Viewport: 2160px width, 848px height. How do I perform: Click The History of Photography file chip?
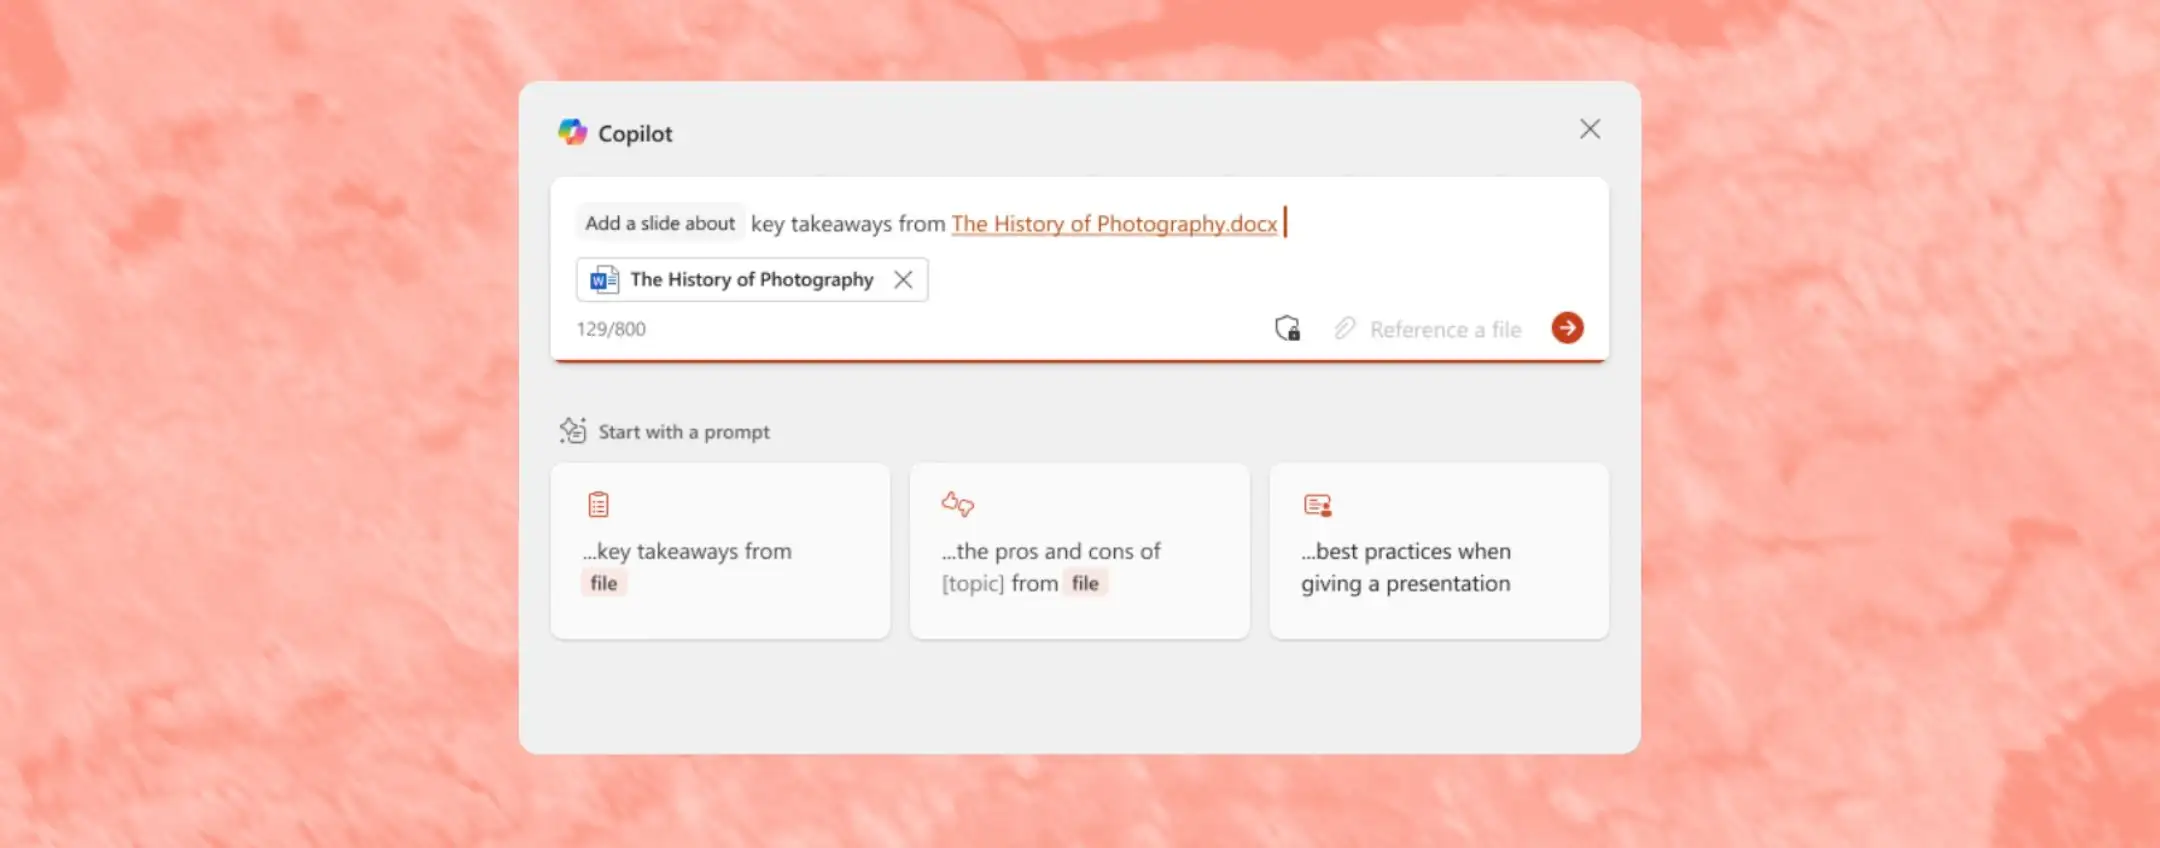click(x=752, y=280)
